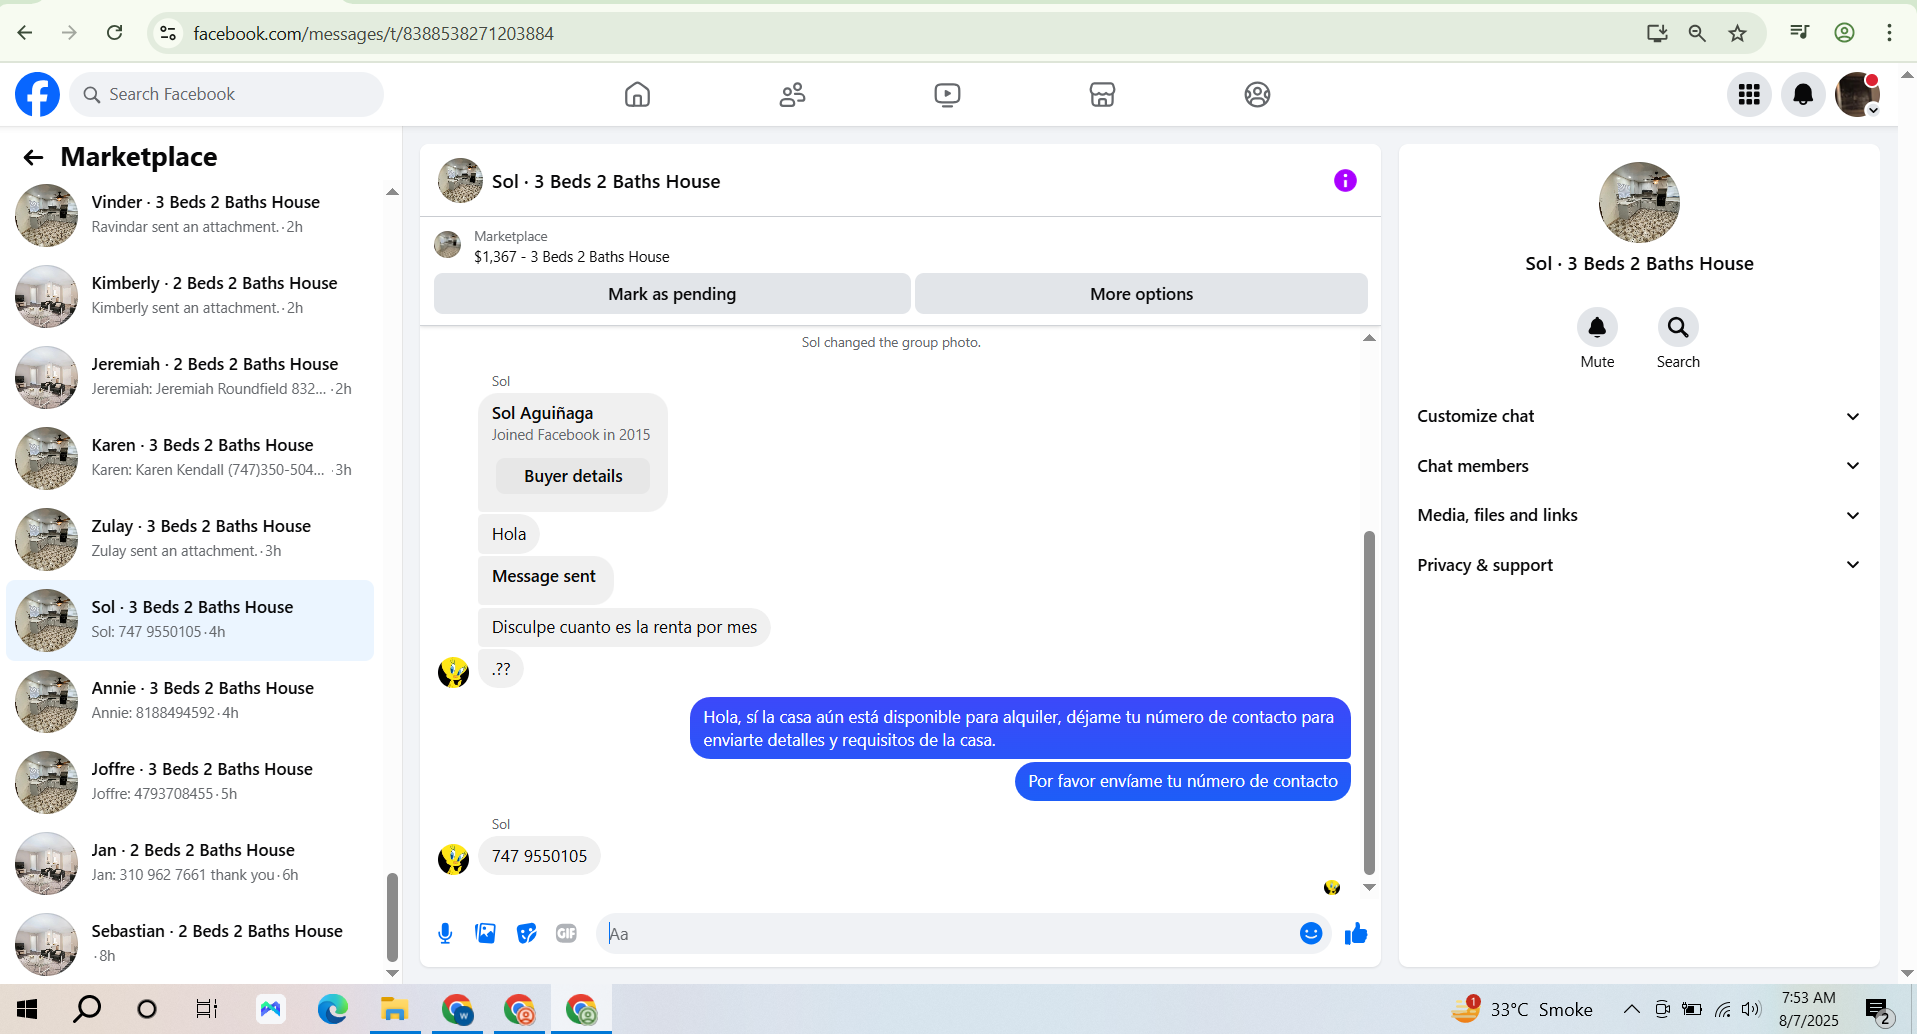Viewport: 1917px width, 1034px height.
Task: Go back using the Marketplace arrow
Action: (x=33, y=157)
